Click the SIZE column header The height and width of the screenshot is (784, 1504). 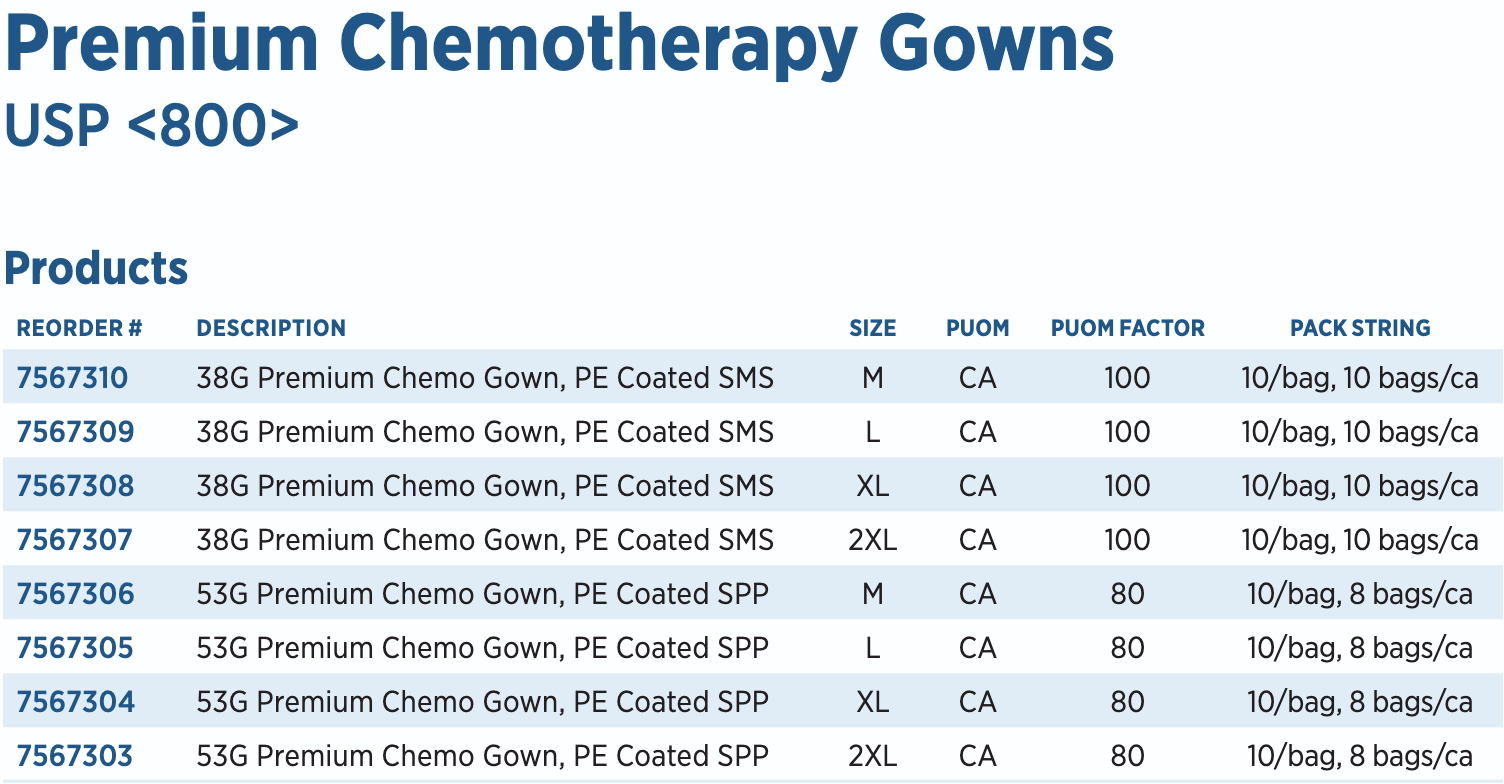tap(872, 328)
